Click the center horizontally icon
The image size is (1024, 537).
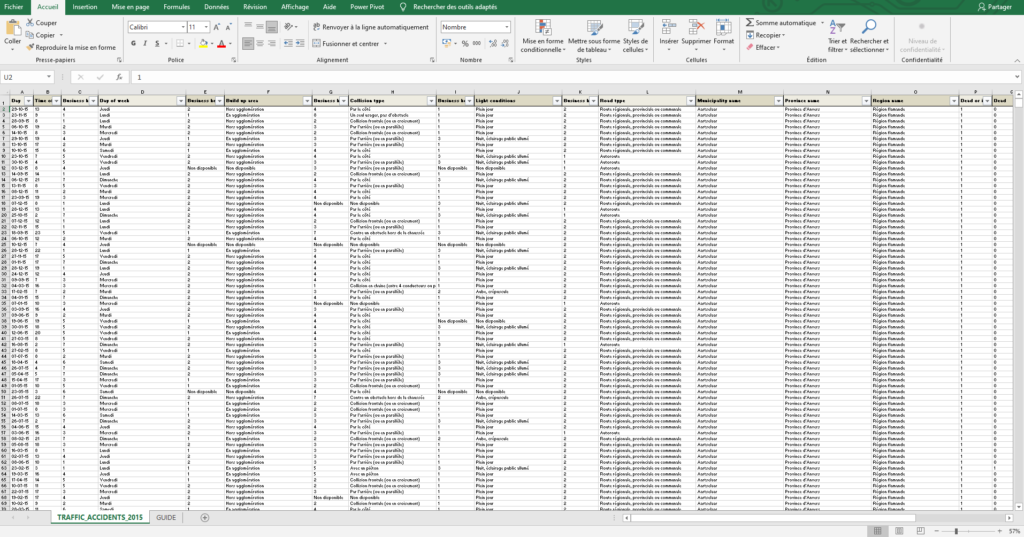click(x=259, y=44)
